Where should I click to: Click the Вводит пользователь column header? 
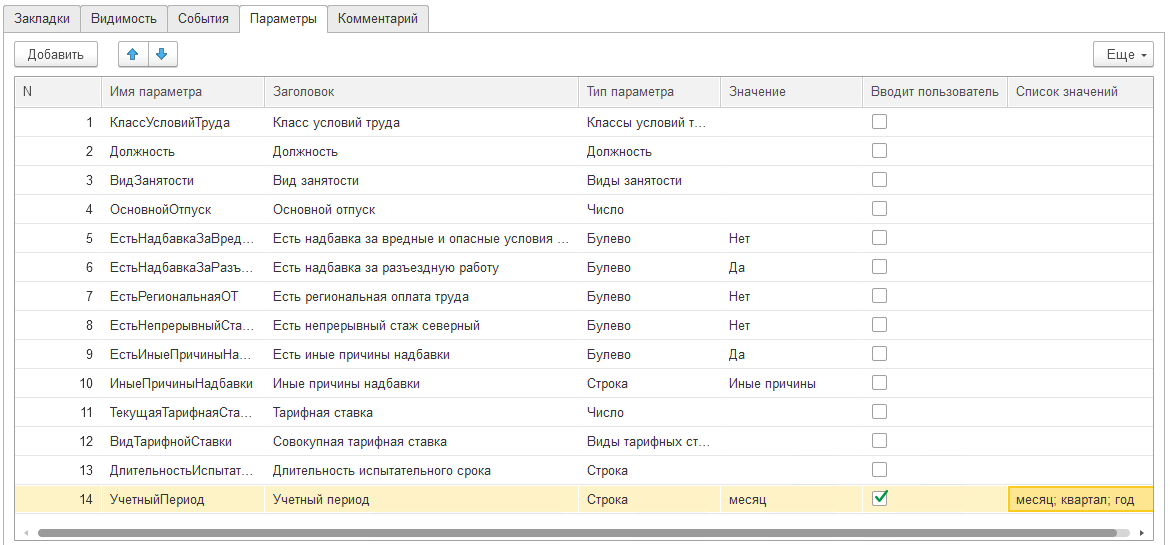935,91
